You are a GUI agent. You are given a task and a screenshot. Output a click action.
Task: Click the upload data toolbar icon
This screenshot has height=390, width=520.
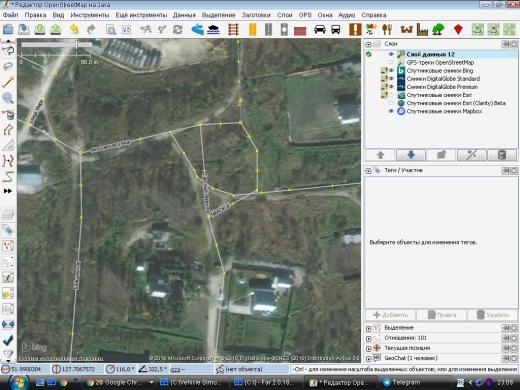55,30
